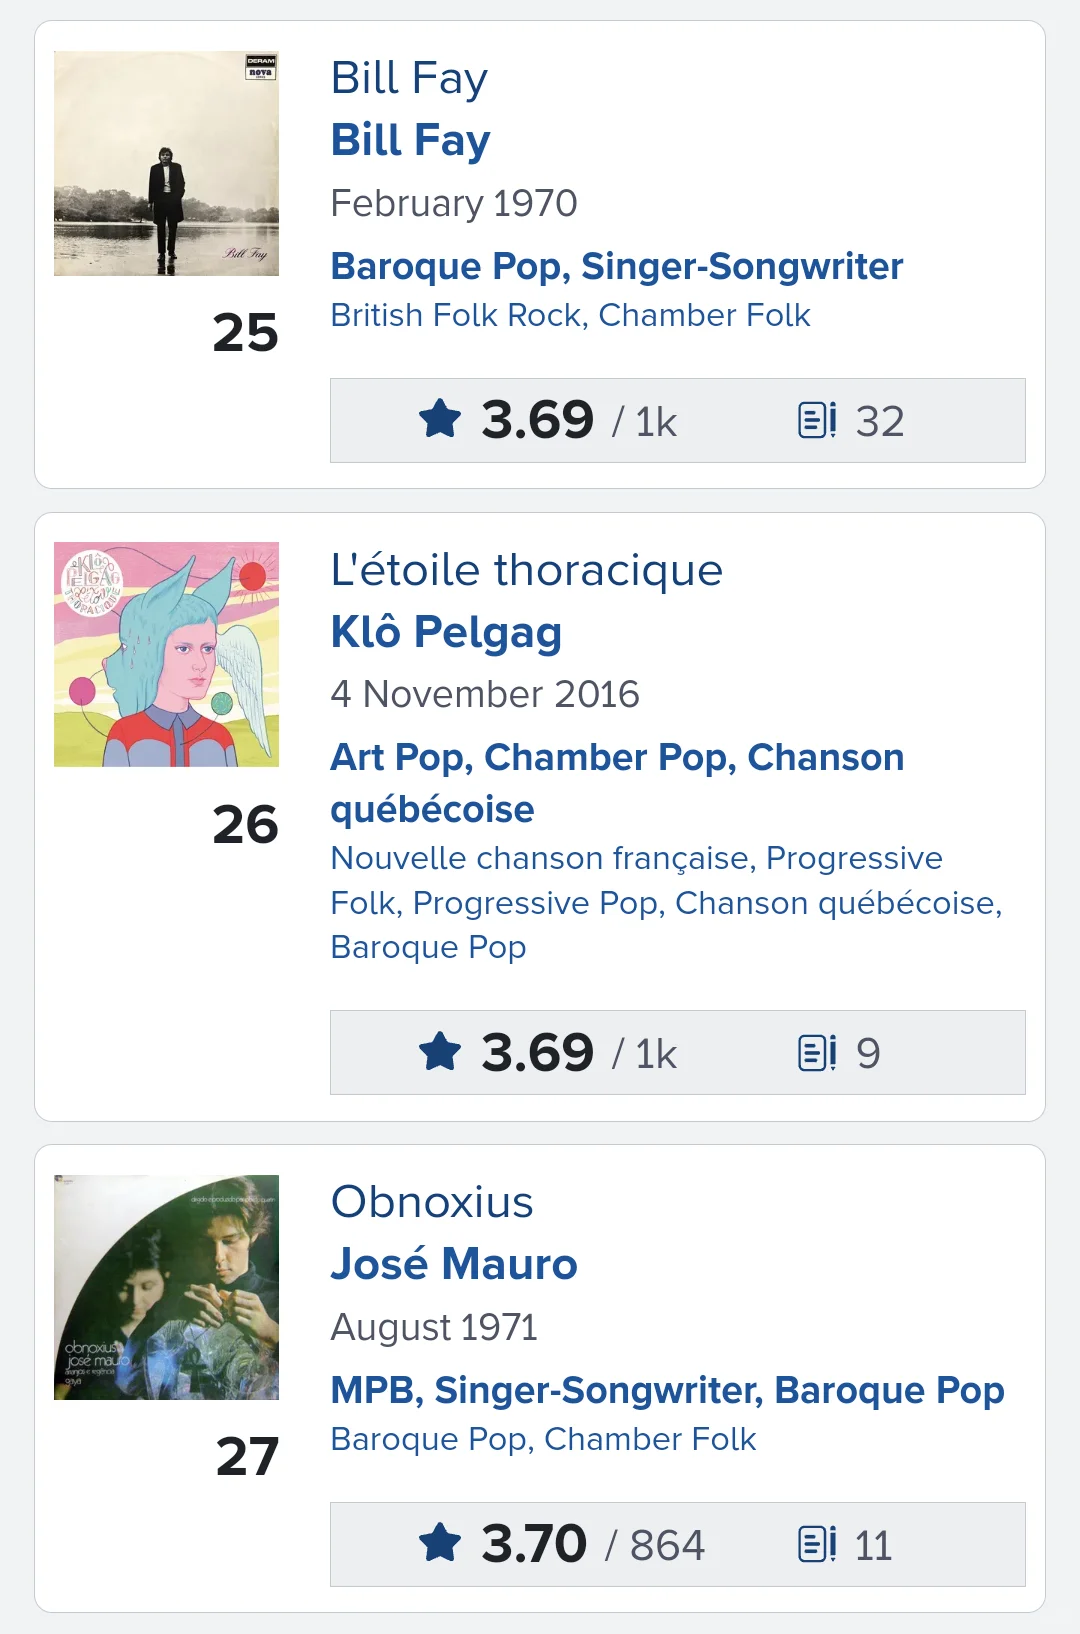Image resolution: width=1080 pixels, height=1634 pixels.
Task: Click the 3.70 rating for Obnoxius
Action: coord(534,1543)
